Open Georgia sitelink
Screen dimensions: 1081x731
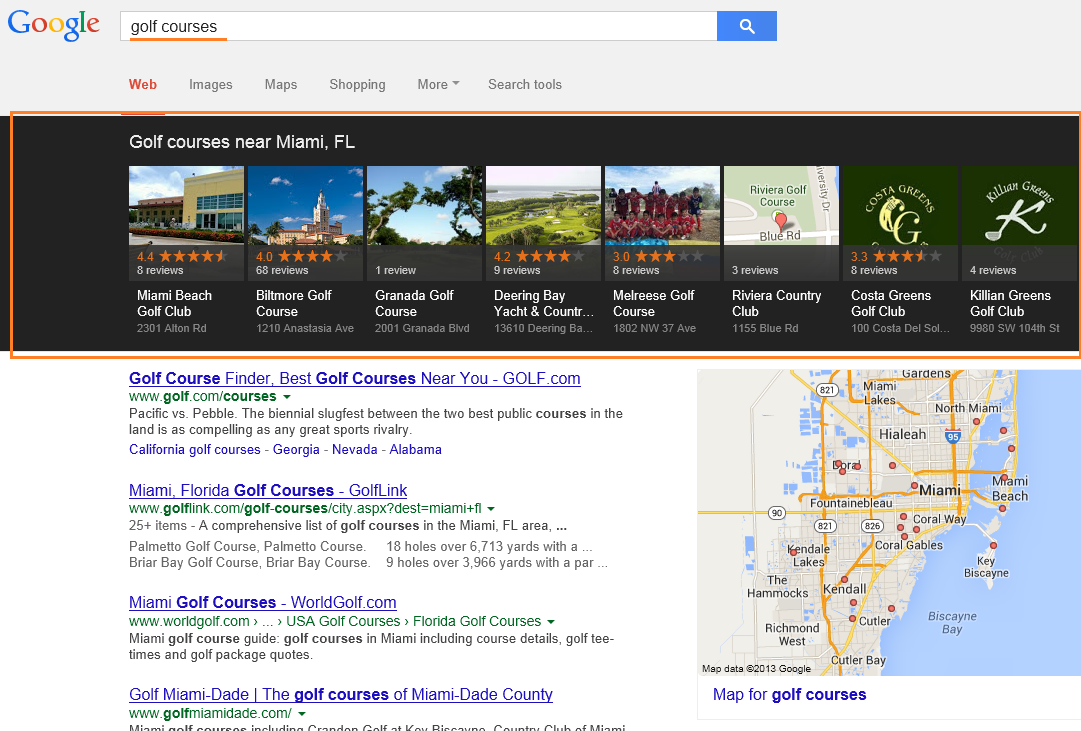(296, 450)
